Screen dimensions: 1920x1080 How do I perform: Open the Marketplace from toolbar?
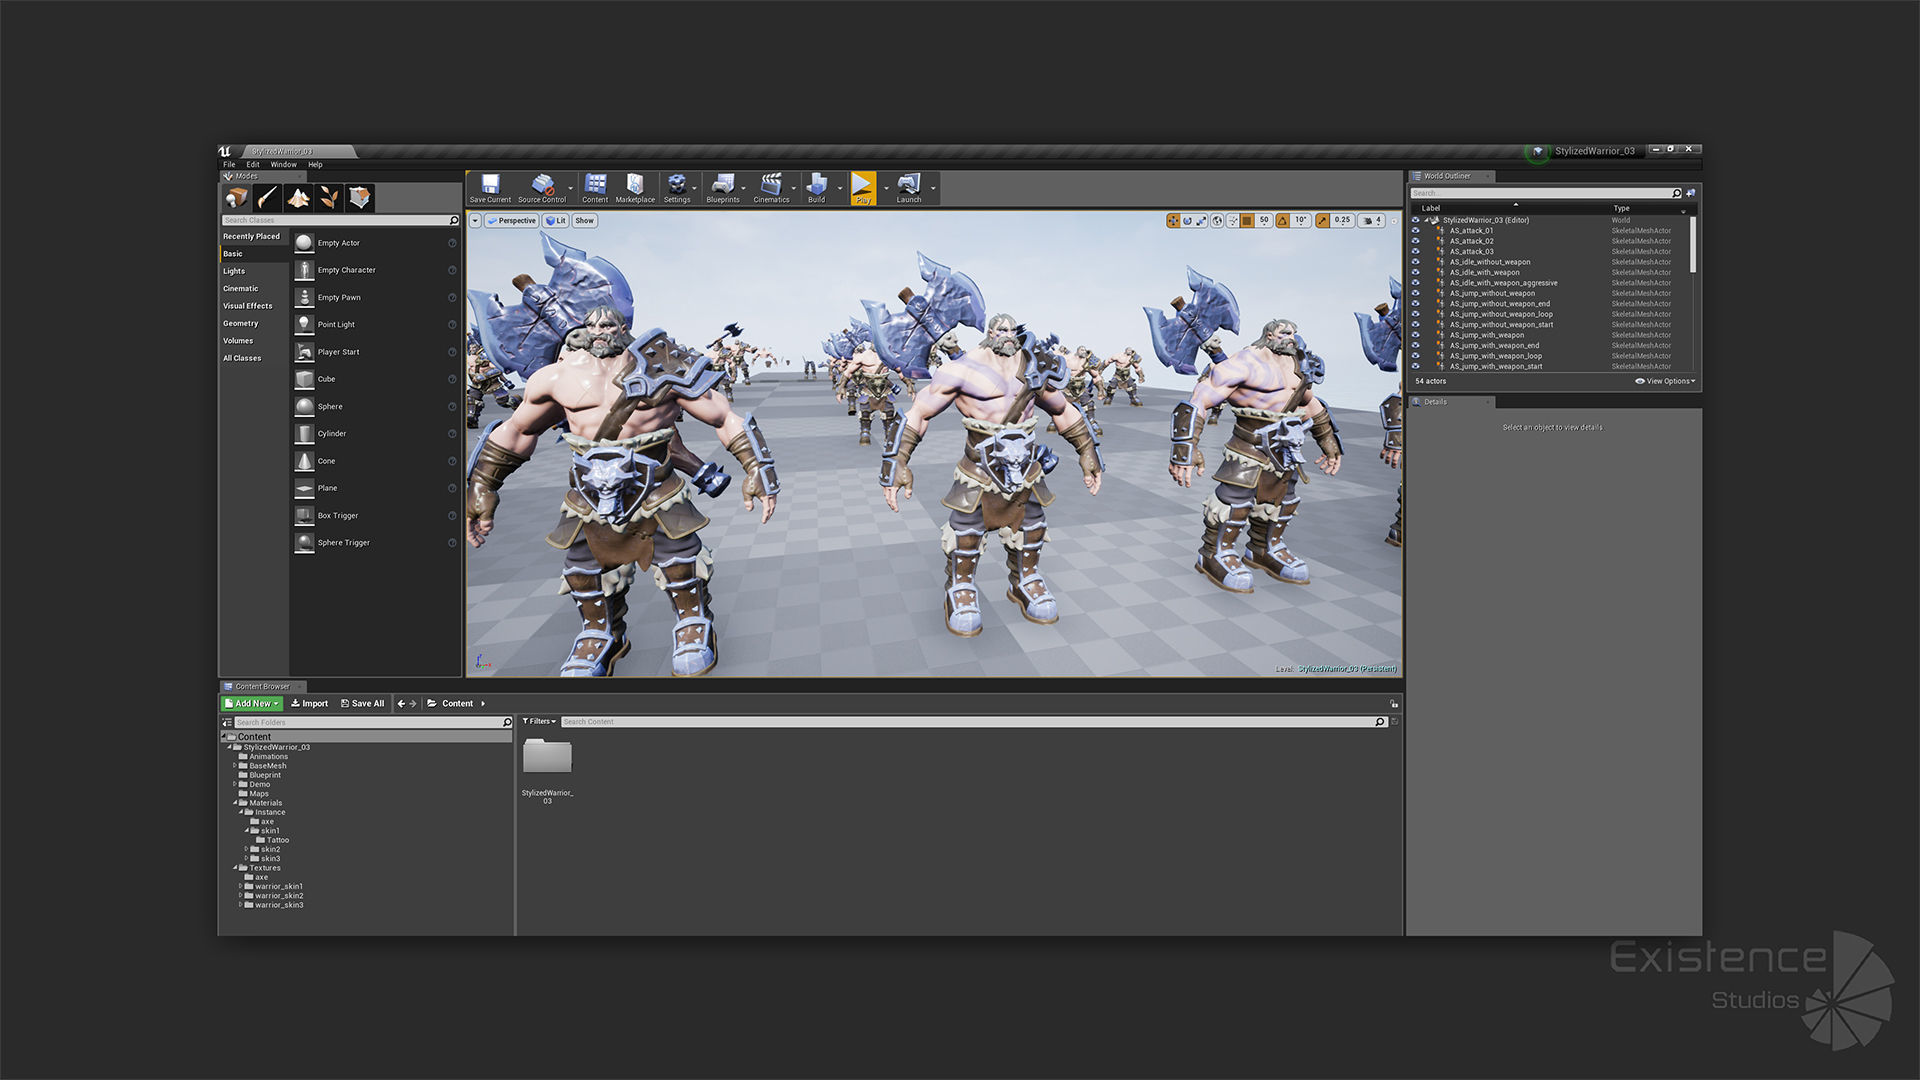click(x=635, y=188)
